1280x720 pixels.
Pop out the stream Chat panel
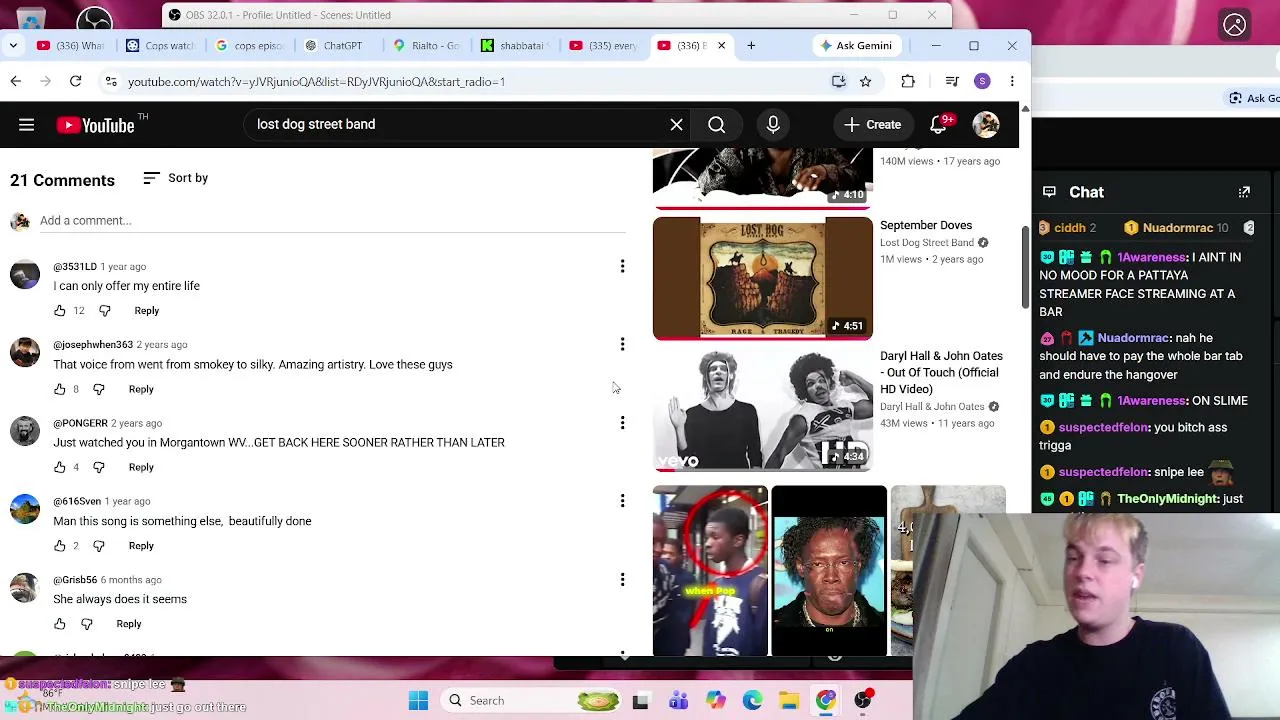(1244, 192)
